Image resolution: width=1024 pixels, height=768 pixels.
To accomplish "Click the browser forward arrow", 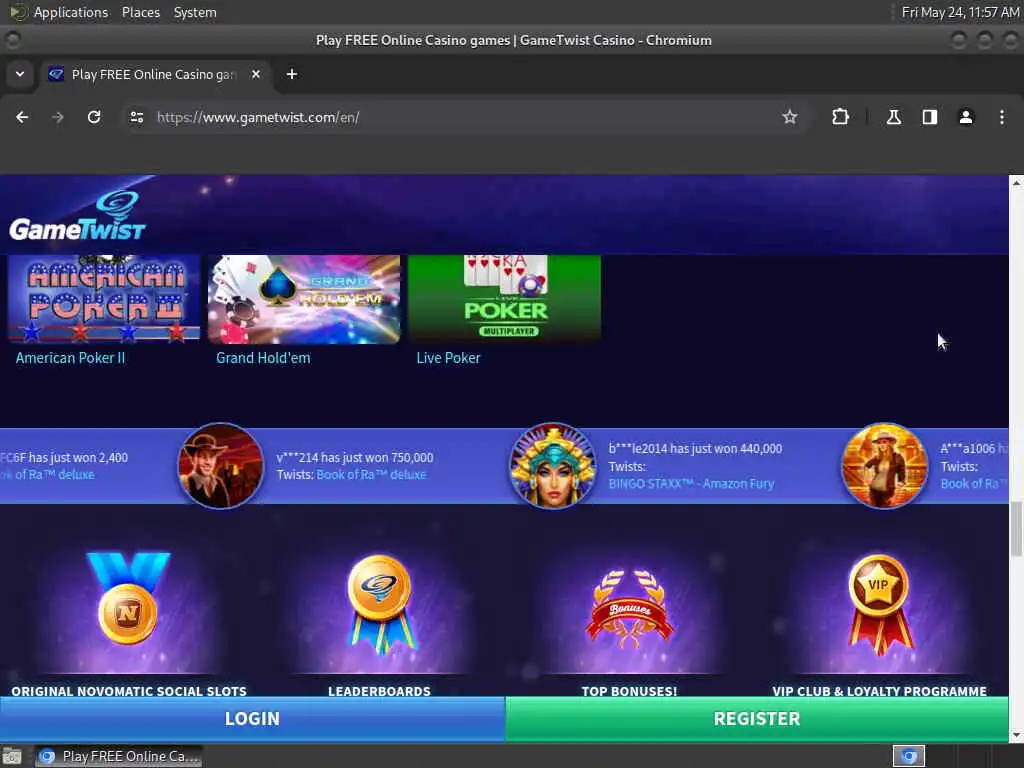I will (x=58, y=117).
